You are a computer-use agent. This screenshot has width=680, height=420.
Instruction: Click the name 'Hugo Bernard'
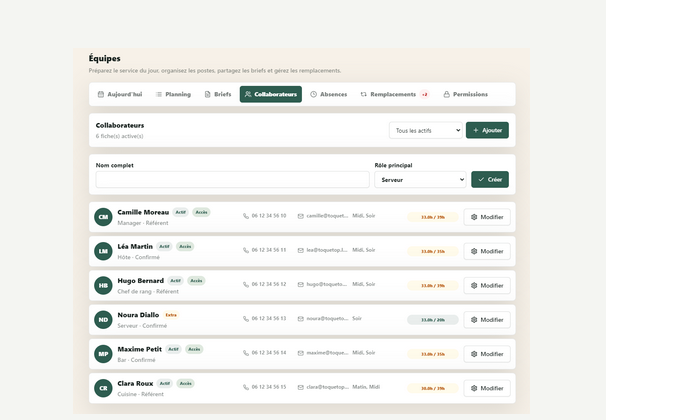[141, 281]
